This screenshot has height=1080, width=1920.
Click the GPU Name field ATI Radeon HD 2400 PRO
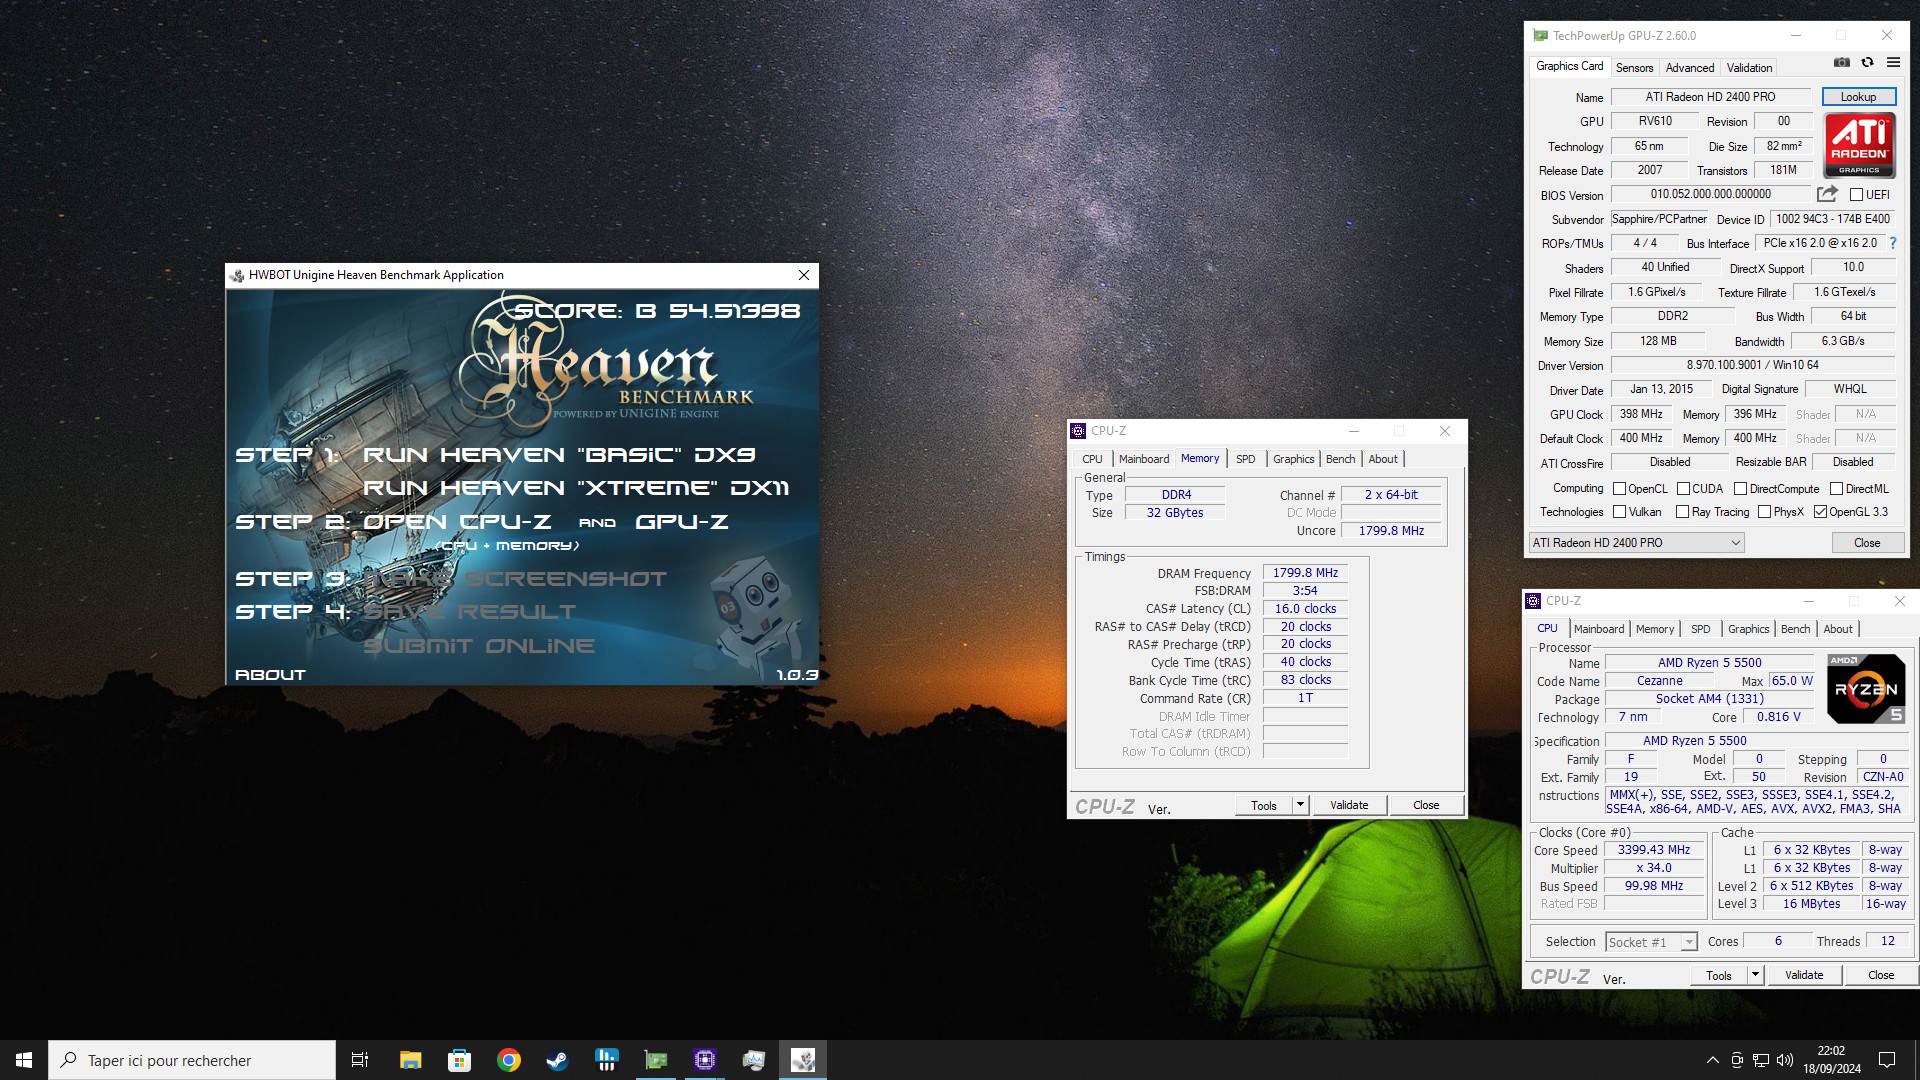point(1710,97)
